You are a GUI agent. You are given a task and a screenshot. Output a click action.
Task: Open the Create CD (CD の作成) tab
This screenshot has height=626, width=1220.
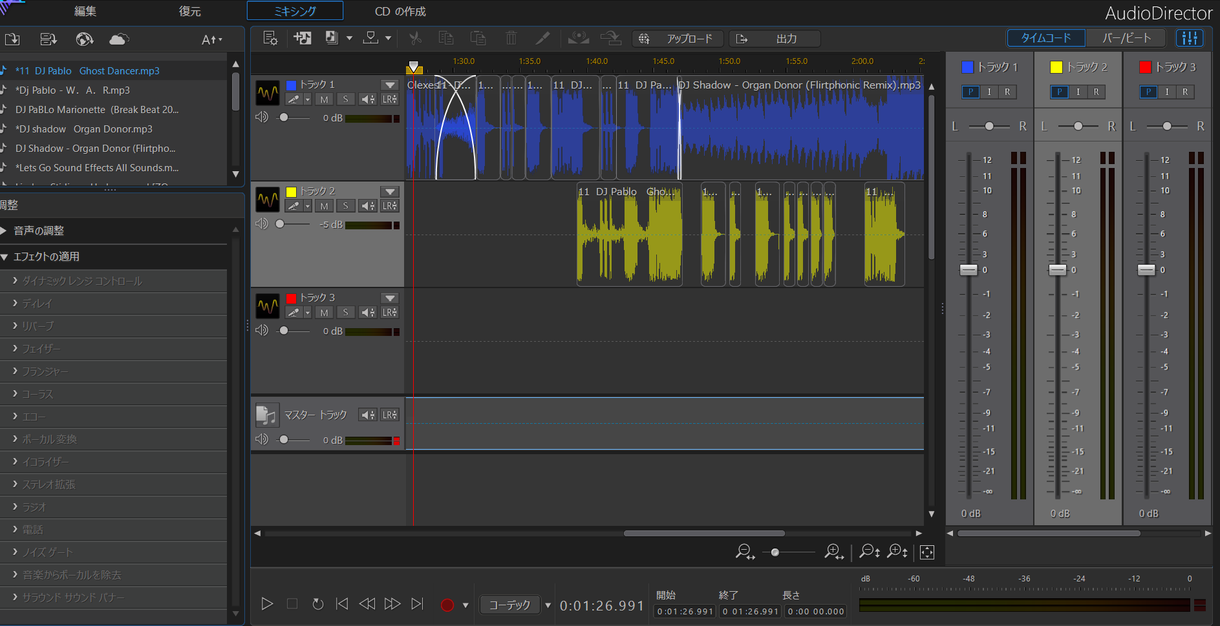400,11
